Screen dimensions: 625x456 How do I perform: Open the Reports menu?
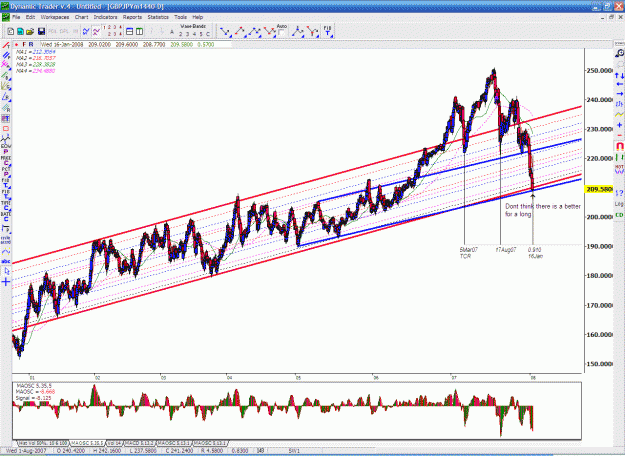point(132,17)
